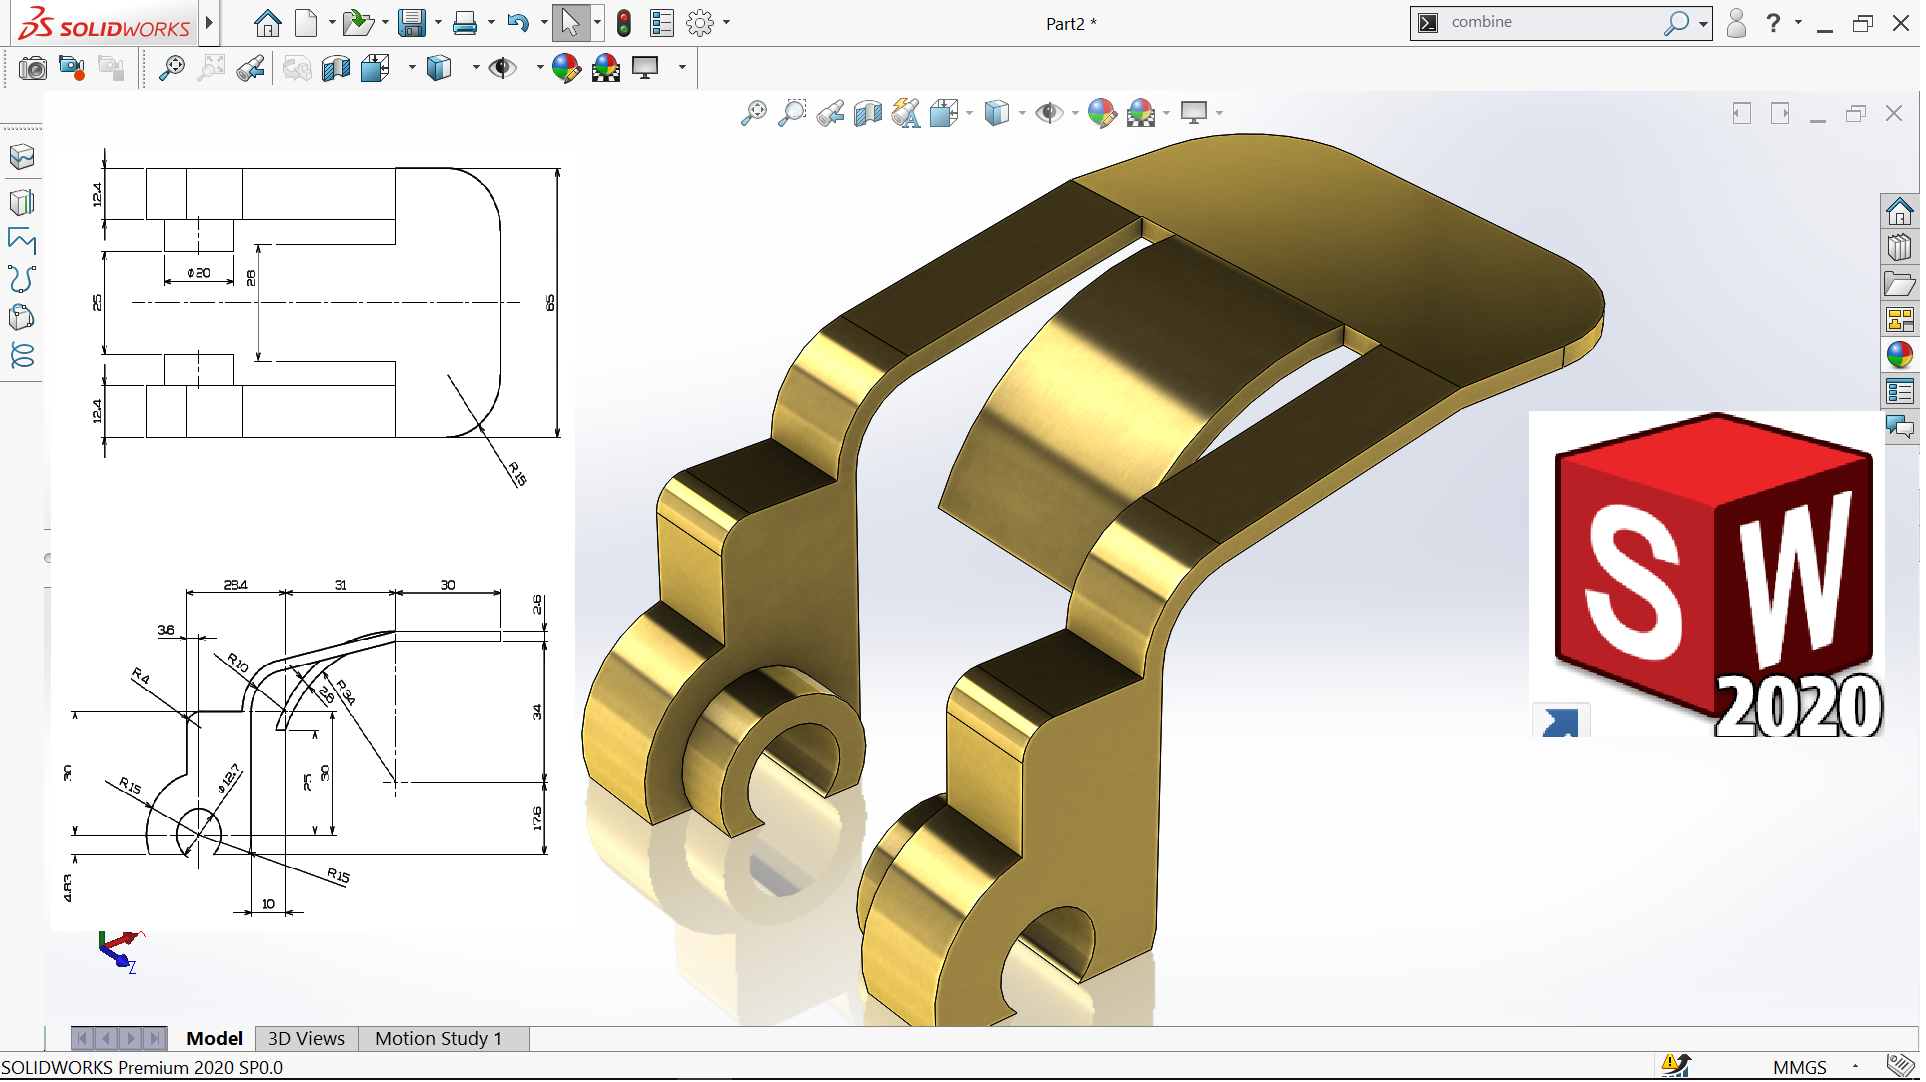Click the Previous View icon in viewport toolbar
Image resolution: width=1926 pixels, height=1082 pixels.
[x=830, y=113]
